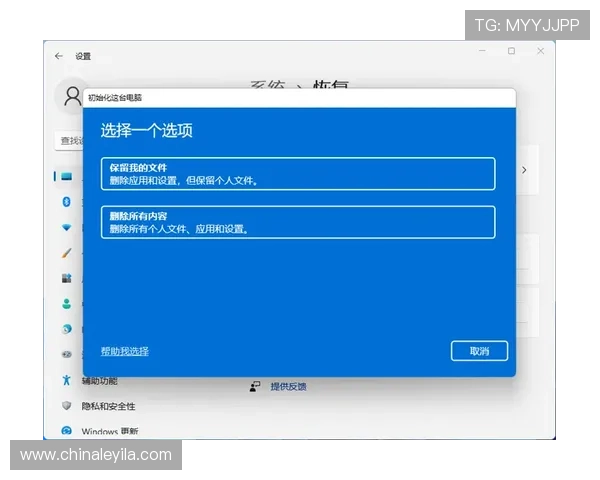Open the Gaming controller sidebar icon
This screenshot has height=480, width=600.
point(67,354)
